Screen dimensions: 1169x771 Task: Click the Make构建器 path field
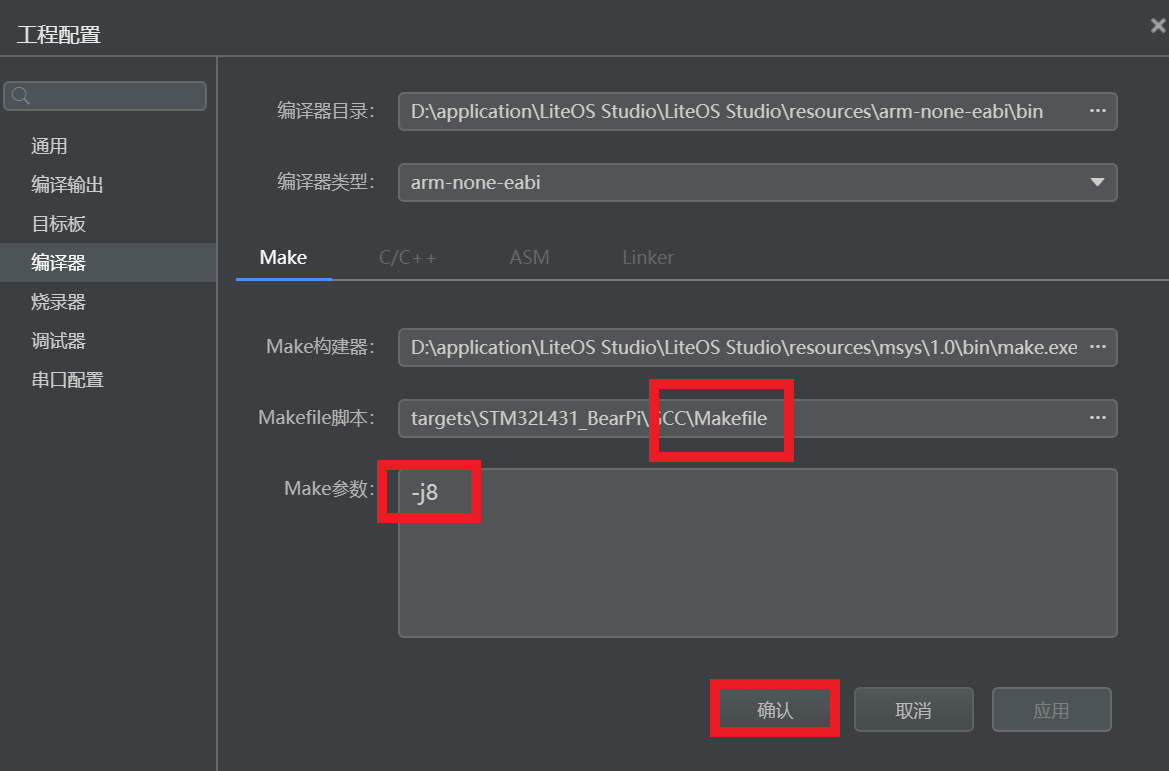(x=757, y=347)
